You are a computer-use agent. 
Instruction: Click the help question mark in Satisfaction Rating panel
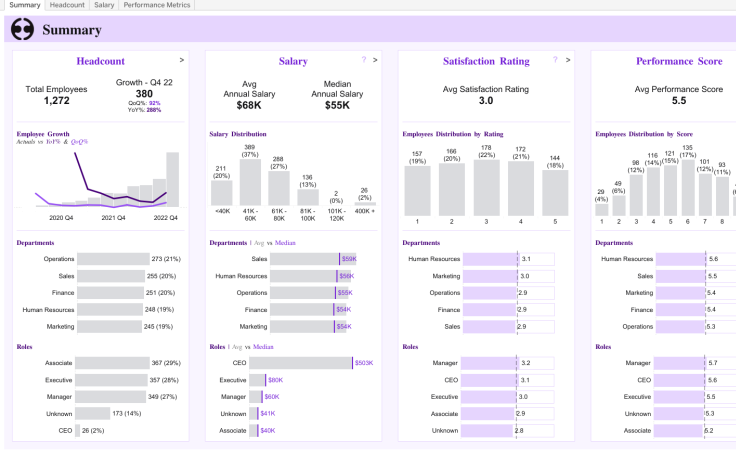[555, 60]
